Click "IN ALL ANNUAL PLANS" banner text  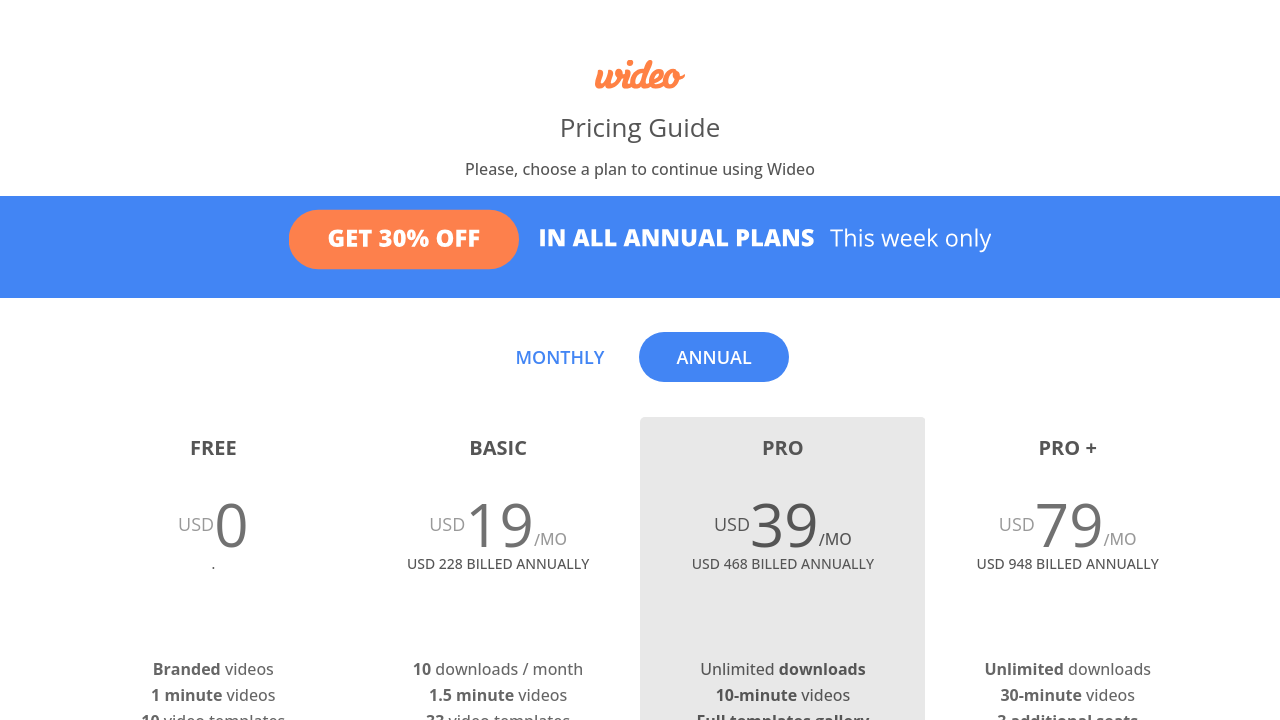point(676,238)
